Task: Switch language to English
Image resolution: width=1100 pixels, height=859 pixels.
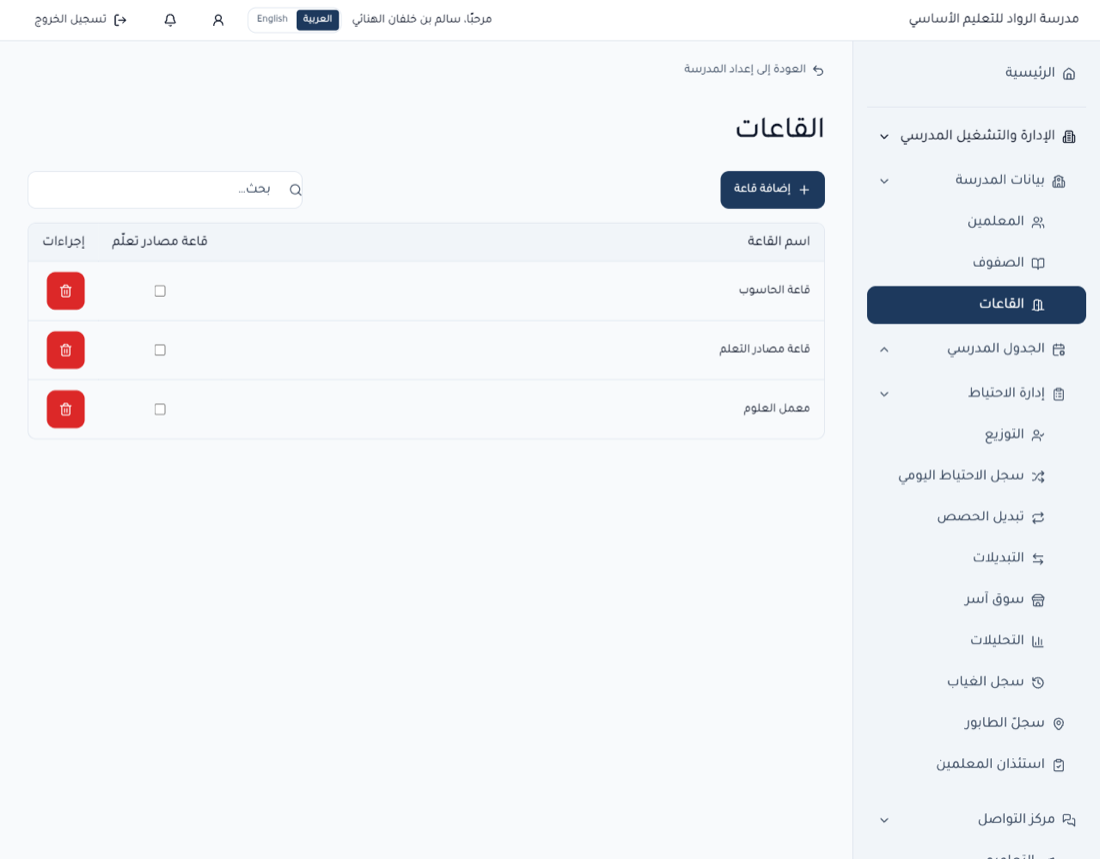Action: click(x=272, y=20)
